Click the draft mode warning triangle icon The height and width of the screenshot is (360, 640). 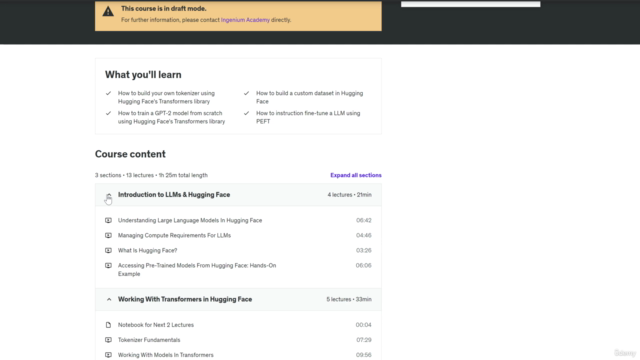coord(108,11)
